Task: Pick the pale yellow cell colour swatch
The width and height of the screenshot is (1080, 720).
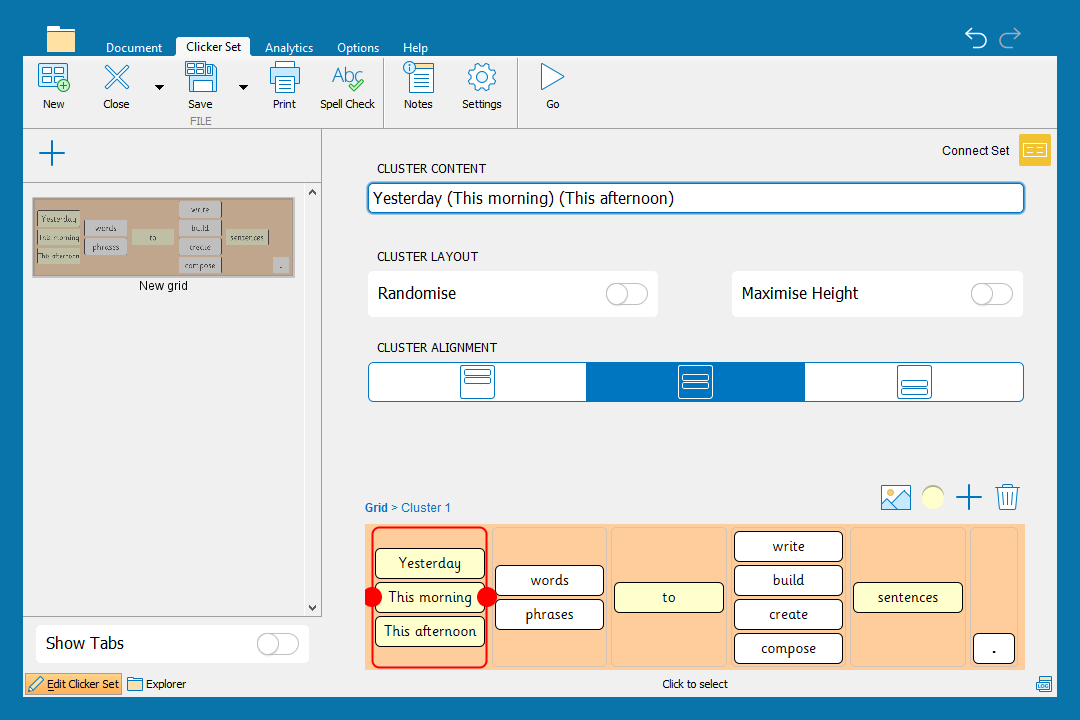Action: (x=932, y=497)
